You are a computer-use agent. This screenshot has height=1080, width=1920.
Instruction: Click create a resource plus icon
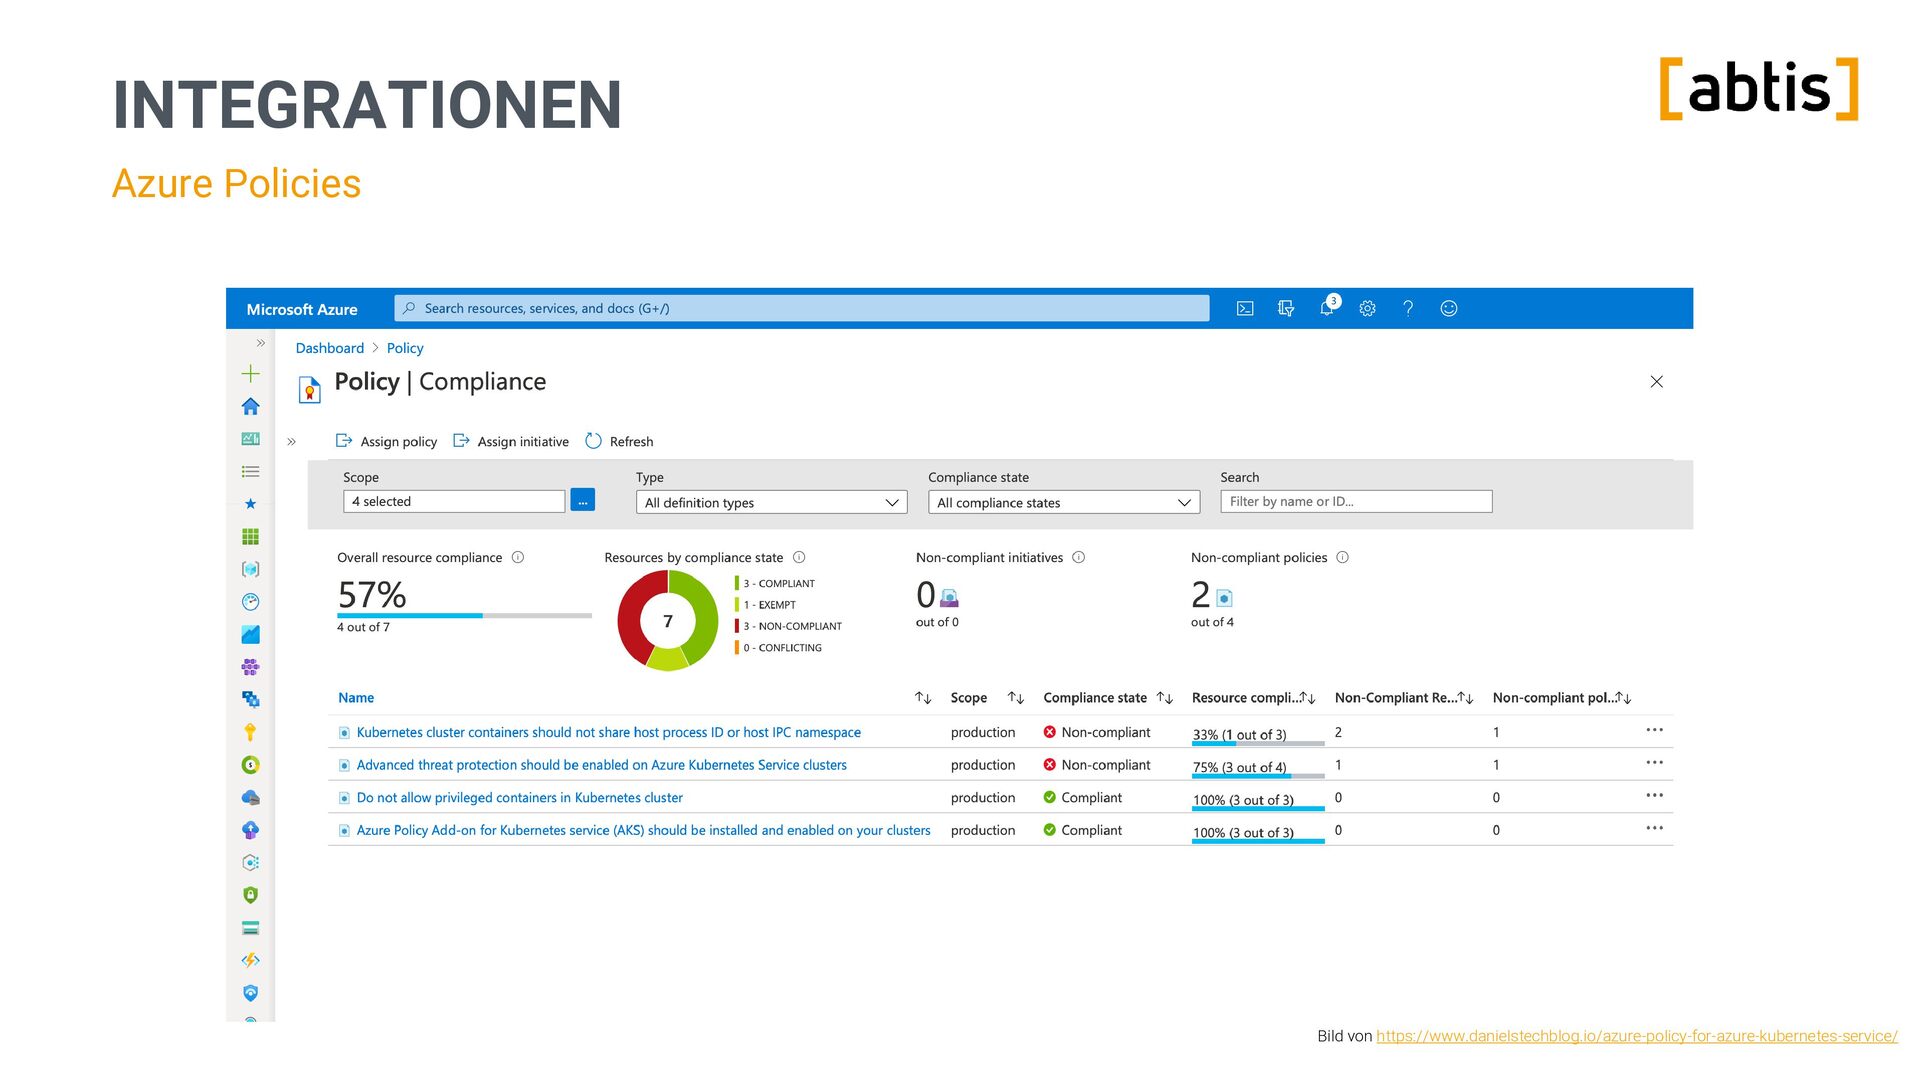tap(251, 374)
